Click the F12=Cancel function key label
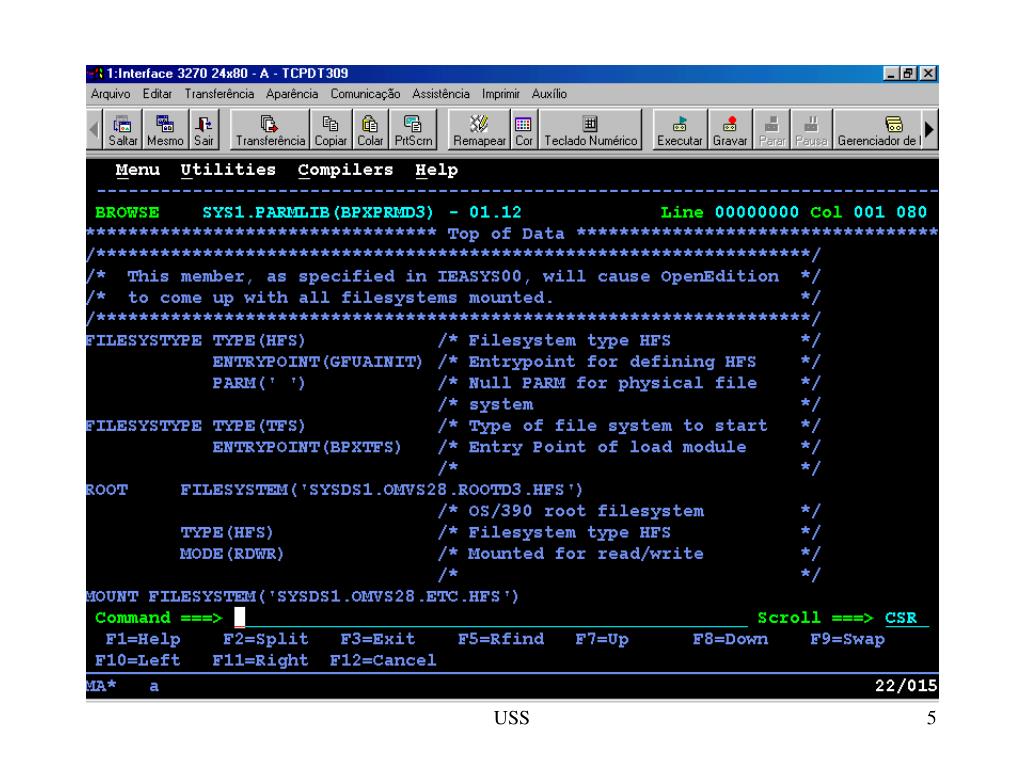This screenshot has width=1024, height=768. [x=383, y=660]
